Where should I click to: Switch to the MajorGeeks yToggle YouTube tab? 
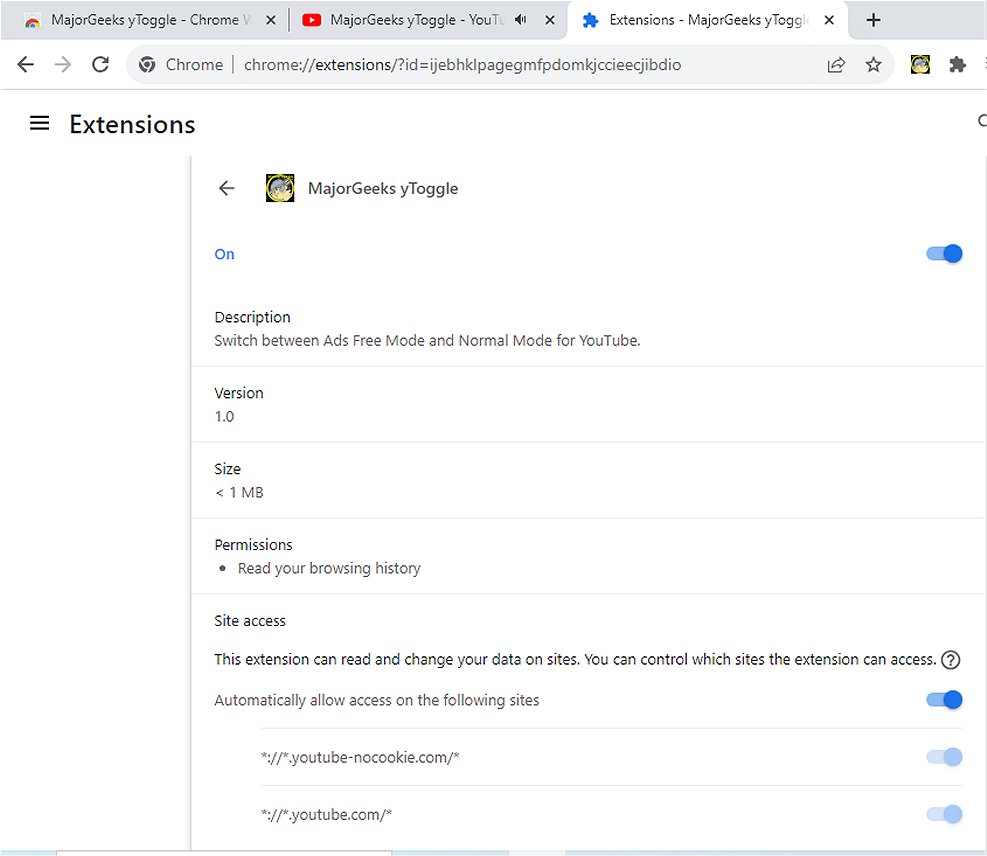(x=415, y=20)
